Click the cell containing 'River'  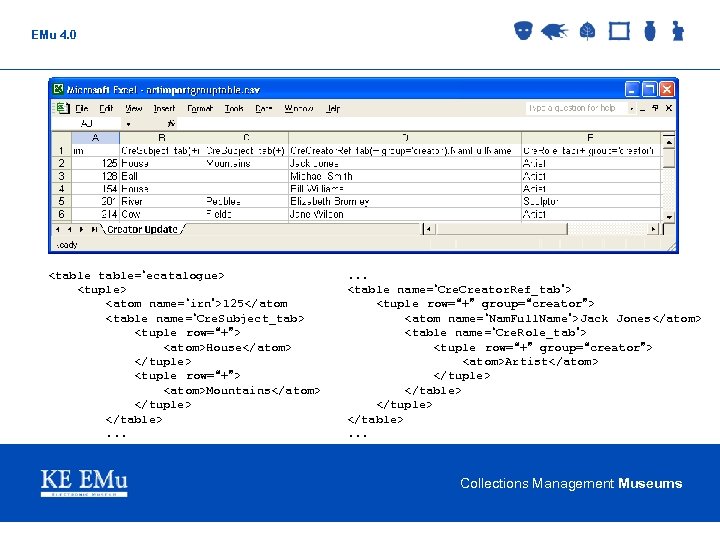[x=162, y=201]
